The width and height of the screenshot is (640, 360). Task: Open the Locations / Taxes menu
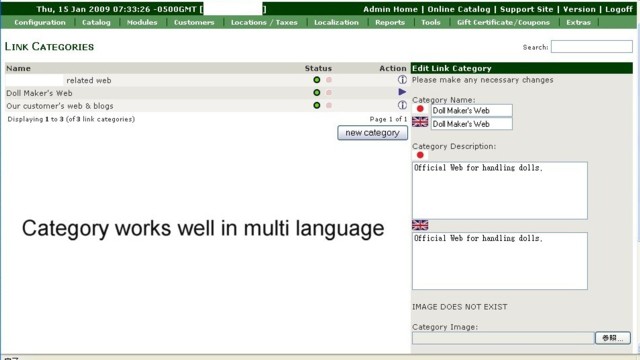264,22
